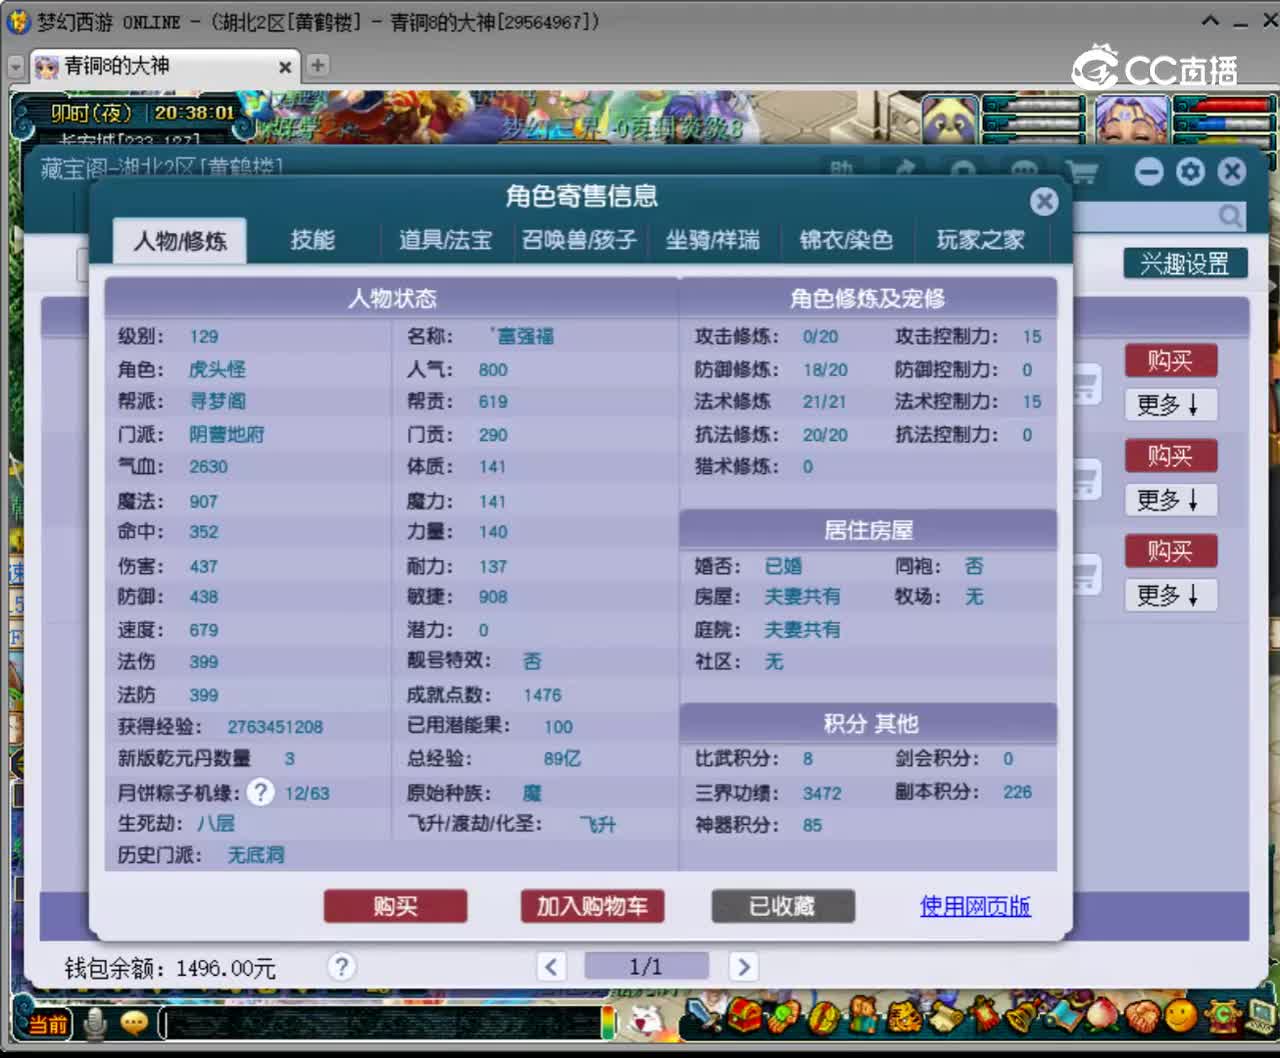The width and height of the screenshot is (1280, 1058).
Task: Open the handshake friends icon
Action: click(x=1142, y=1018)
